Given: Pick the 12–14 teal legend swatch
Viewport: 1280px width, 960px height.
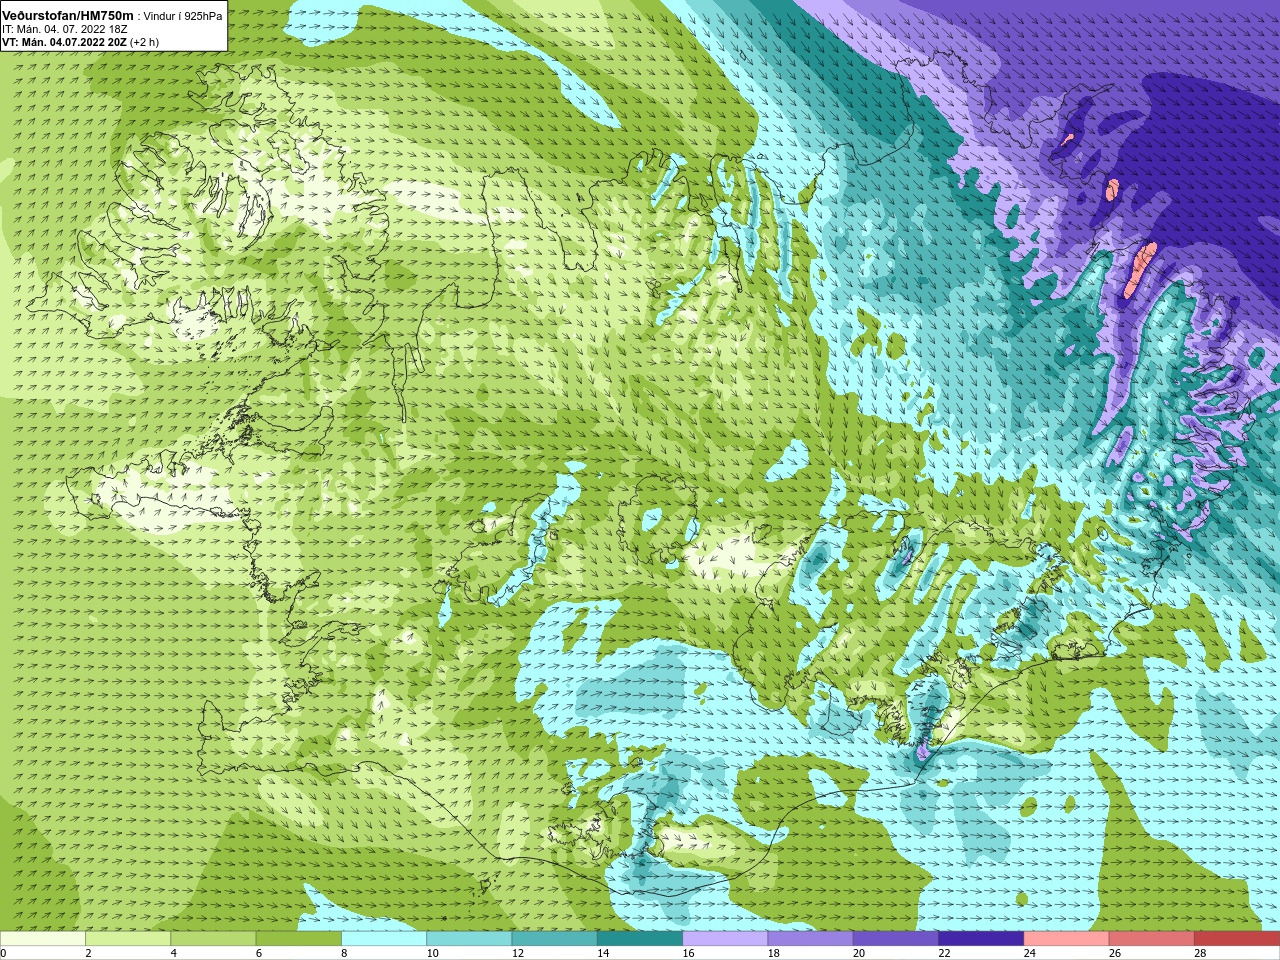Looking at the screenshot, I should (555, 938).
